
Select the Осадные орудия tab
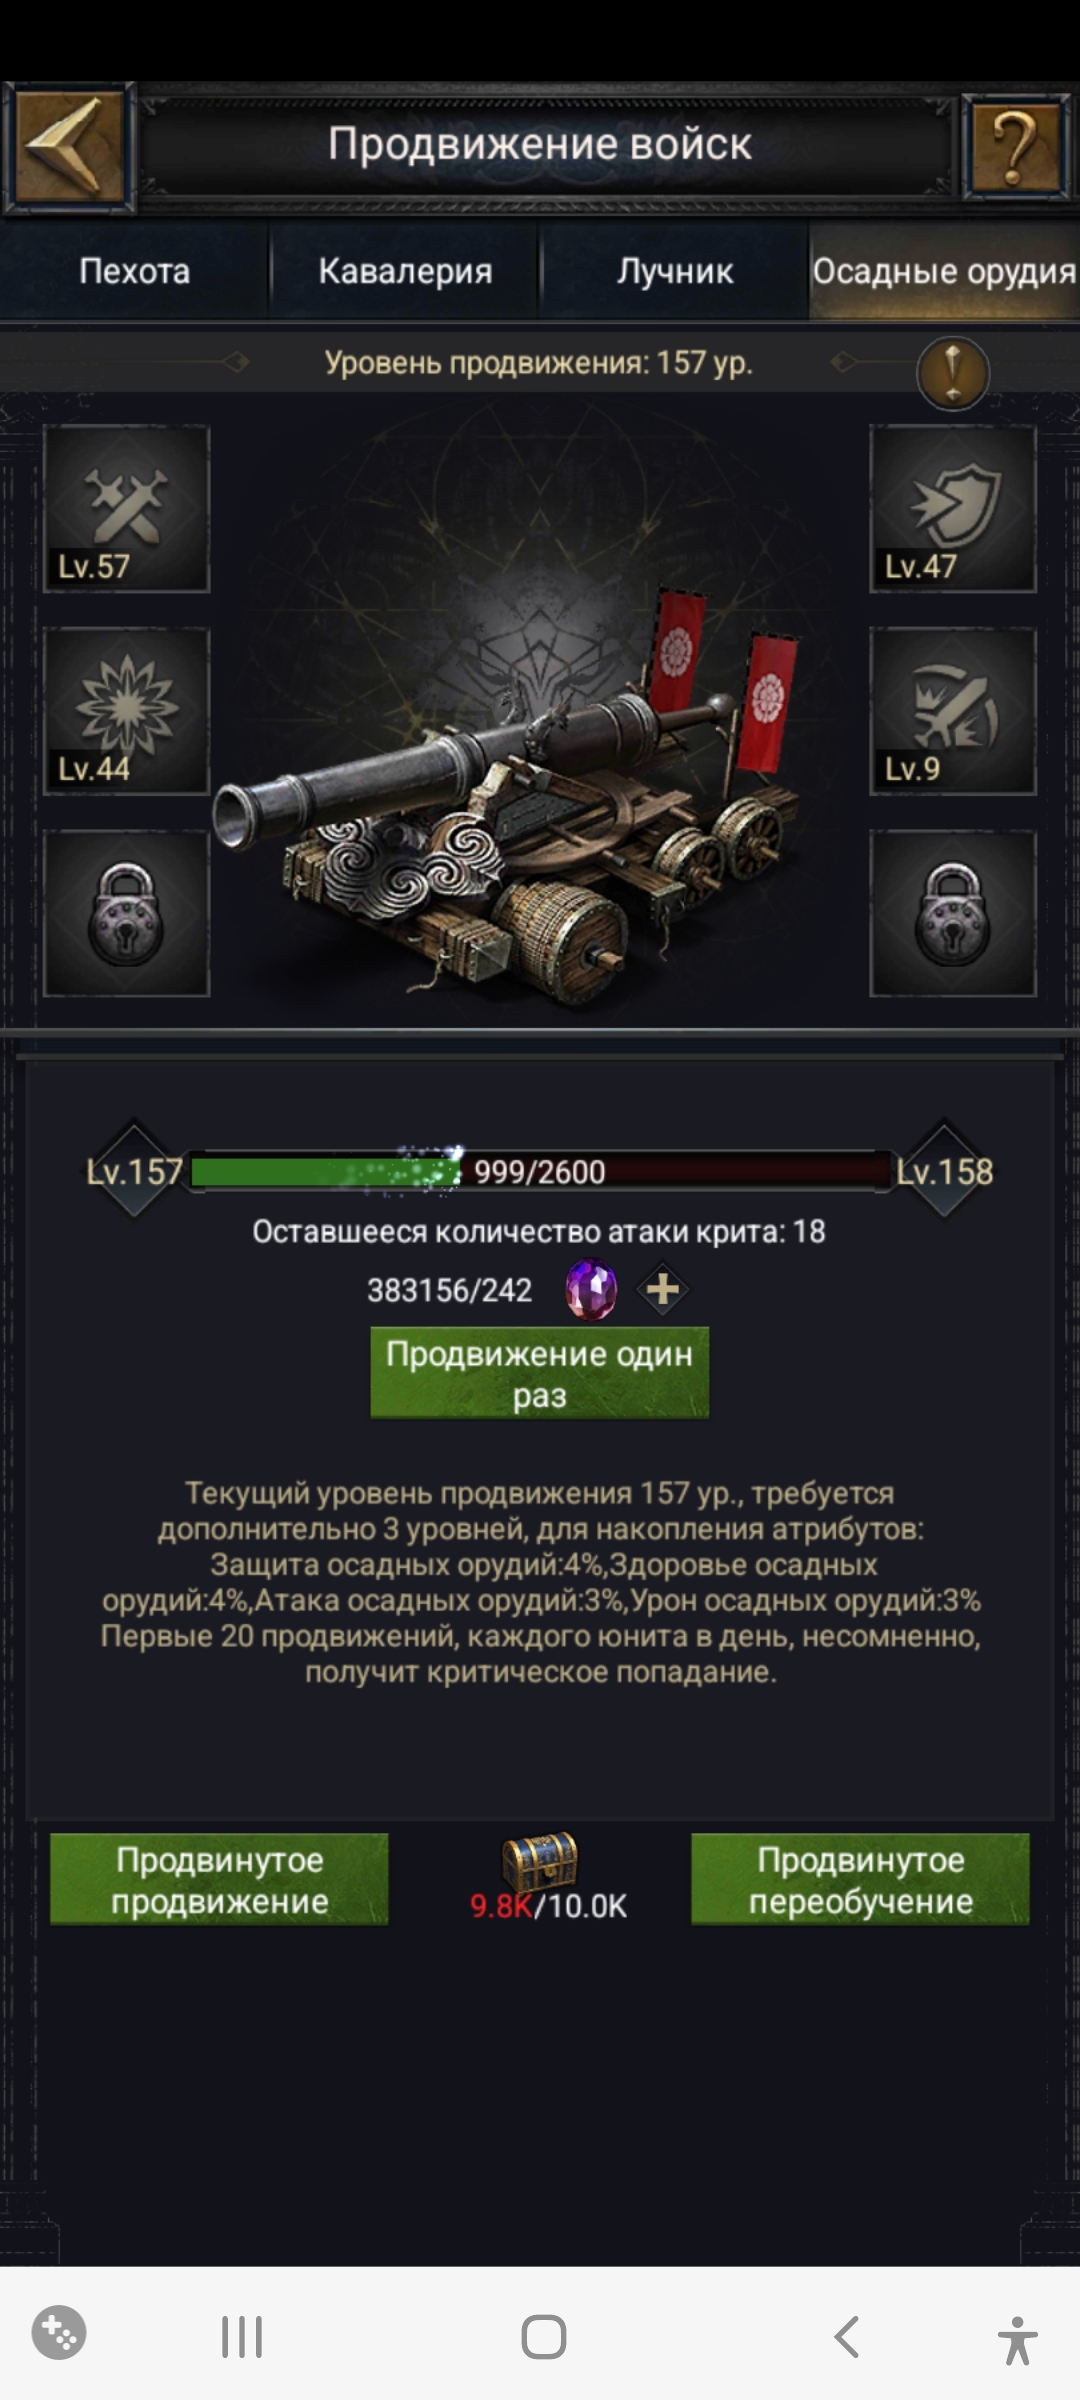(x=944, y=271)
